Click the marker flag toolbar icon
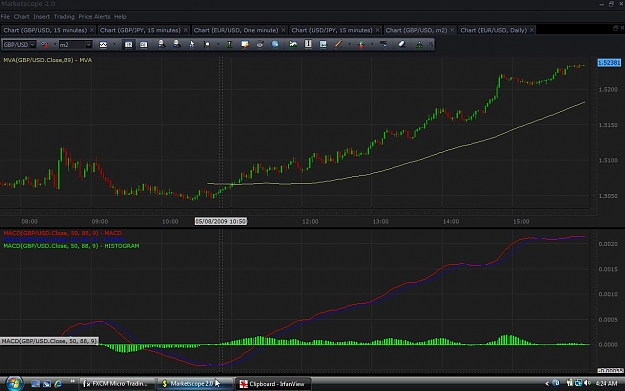Image resolution: width=625 pixels, height=391 pixels. (206, 44)
